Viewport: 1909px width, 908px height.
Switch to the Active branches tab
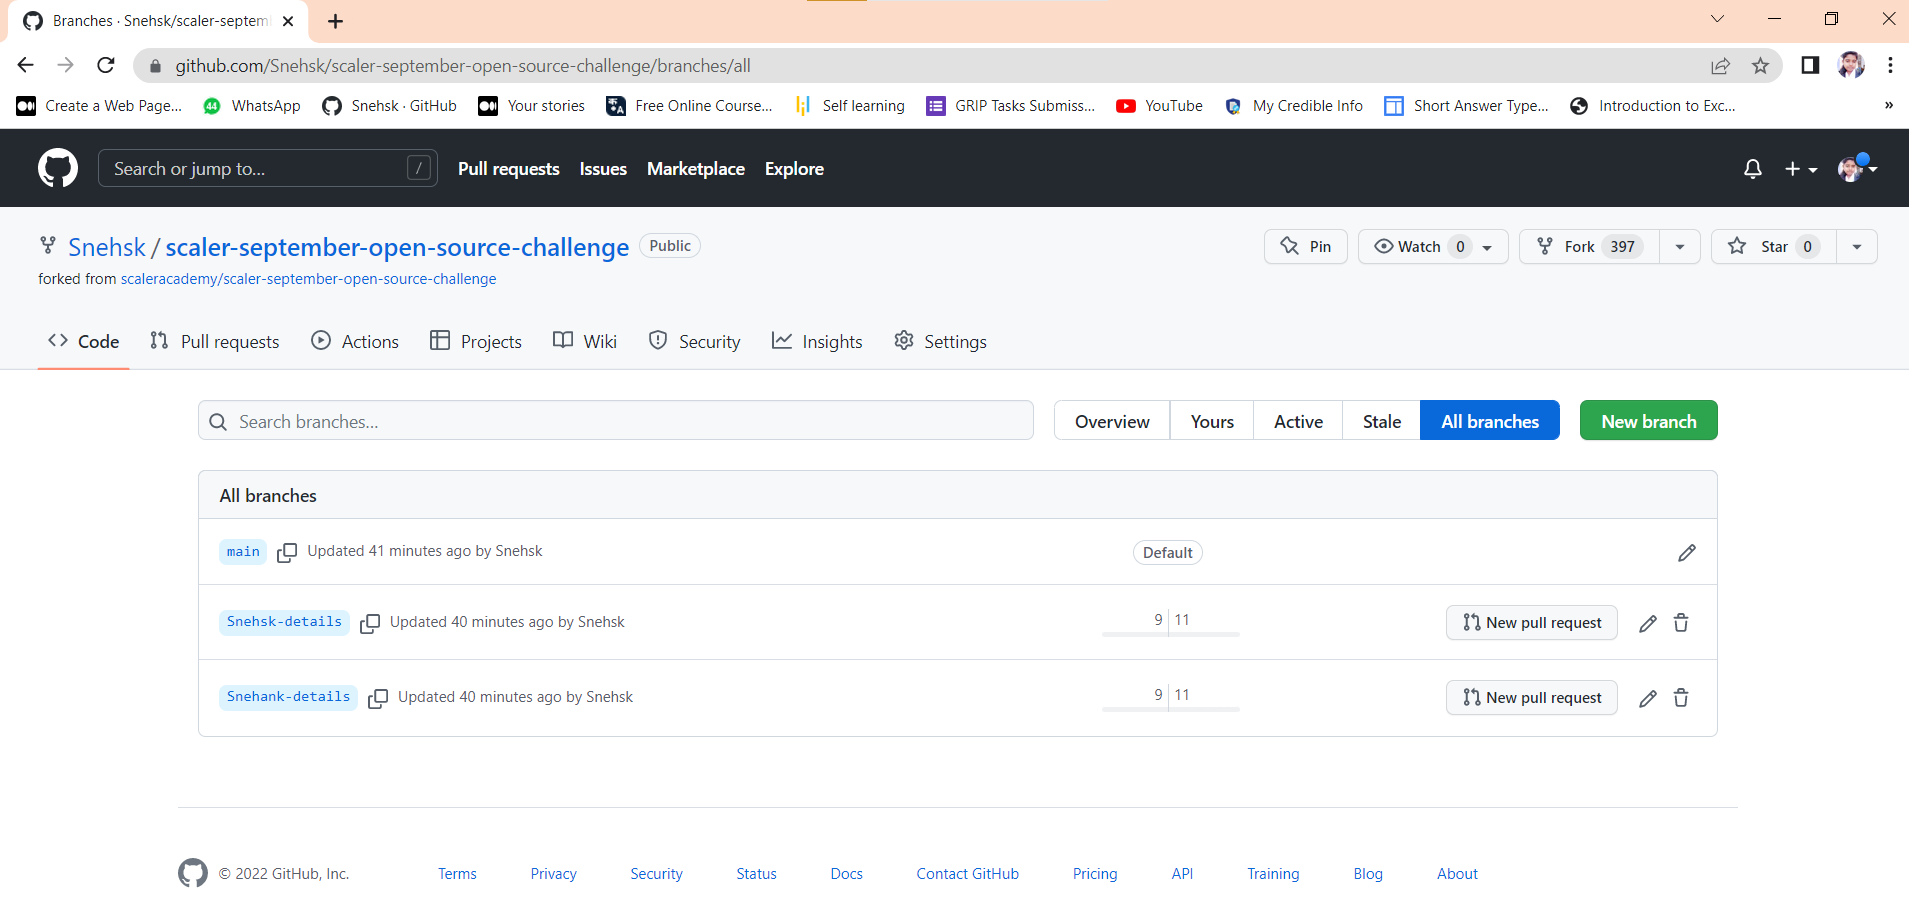1297,420
